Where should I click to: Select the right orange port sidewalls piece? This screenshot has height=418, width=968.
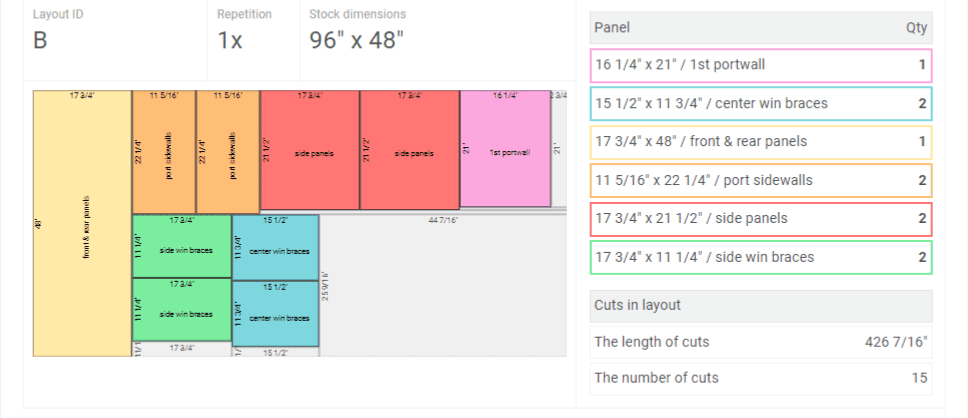[228, 152]
